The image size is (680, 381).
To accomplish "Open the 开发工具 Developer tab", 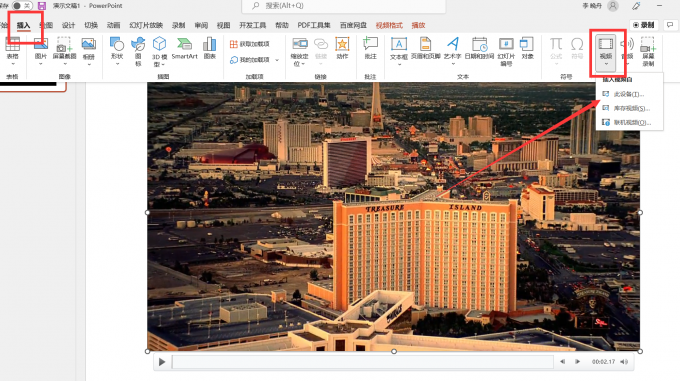I will (253, 26).
